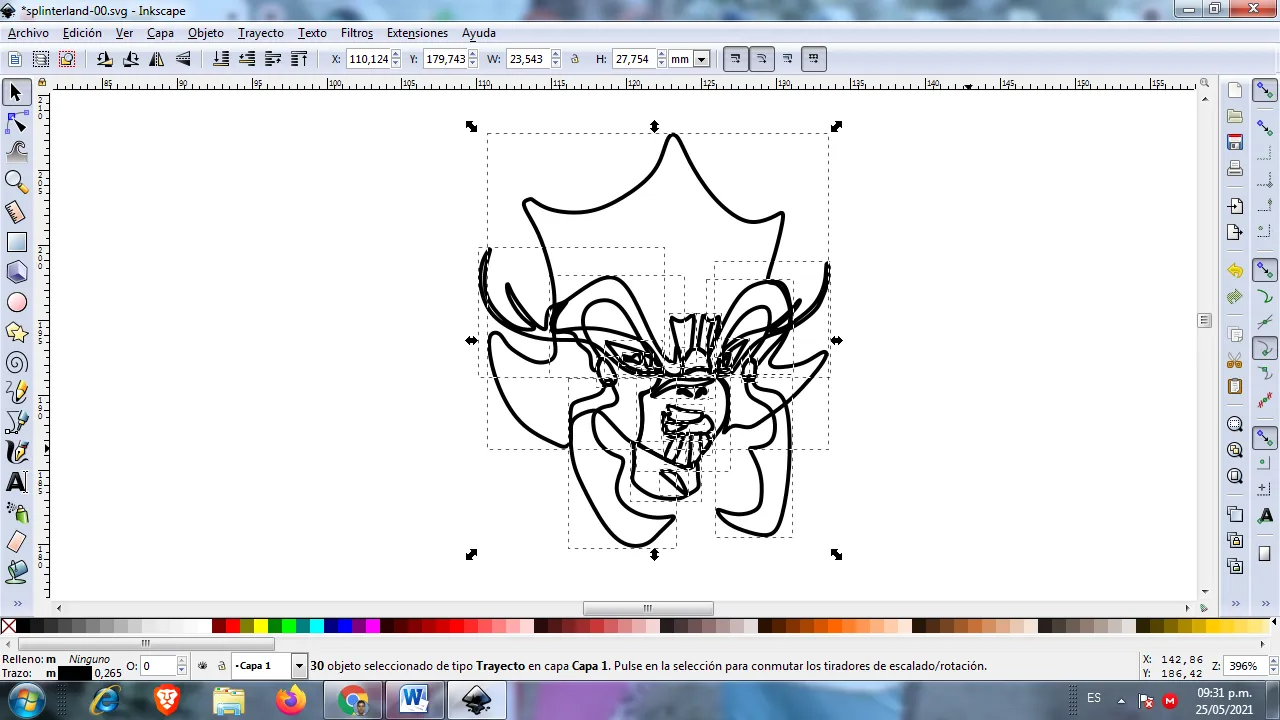Image resolution: width=1280 pixels, height=720 pixels.
Task: Pick the yellow swatch in palette
Action: click(261, 627)
